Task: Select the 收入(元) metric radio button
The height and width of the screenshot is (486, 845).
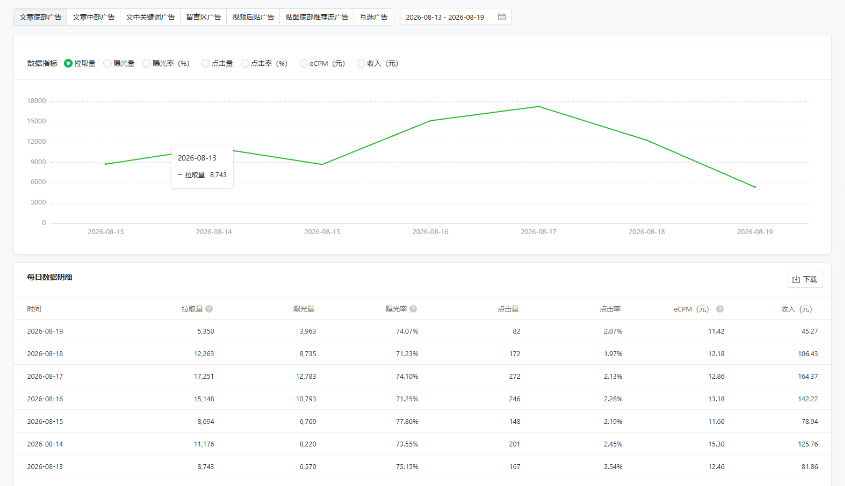Action: [361, 64]
